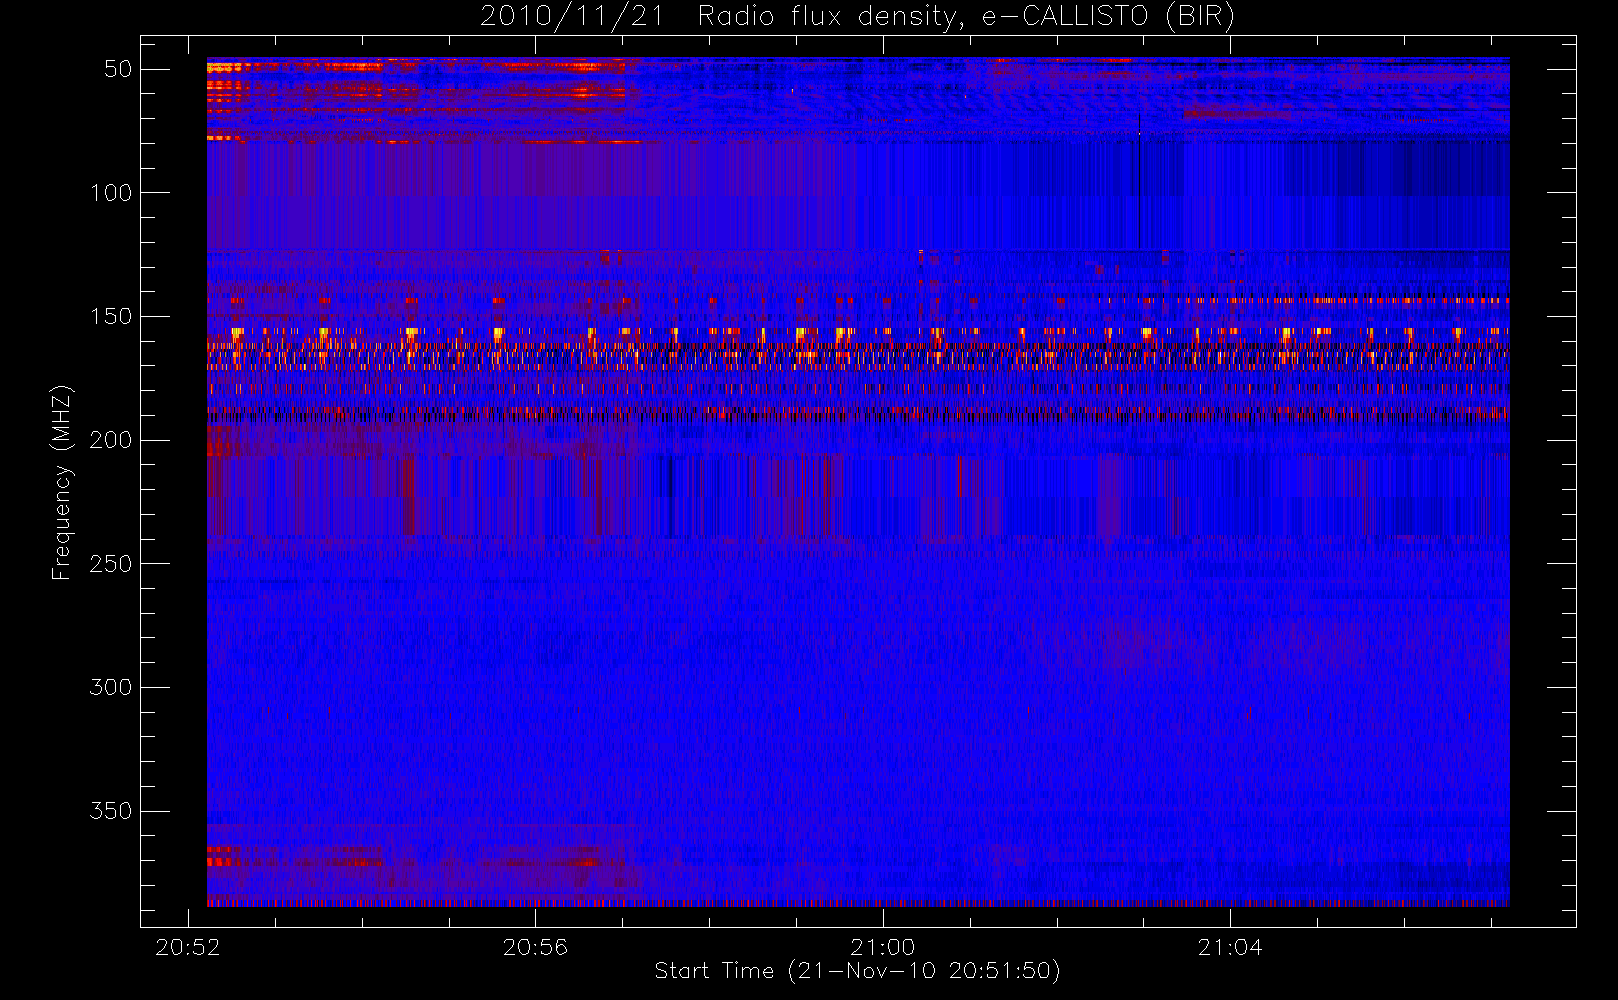The width and height of the screenshot is (1618, 1000).
Task: Click the 21:00 time tick label
Action: (x=883, y=947)
